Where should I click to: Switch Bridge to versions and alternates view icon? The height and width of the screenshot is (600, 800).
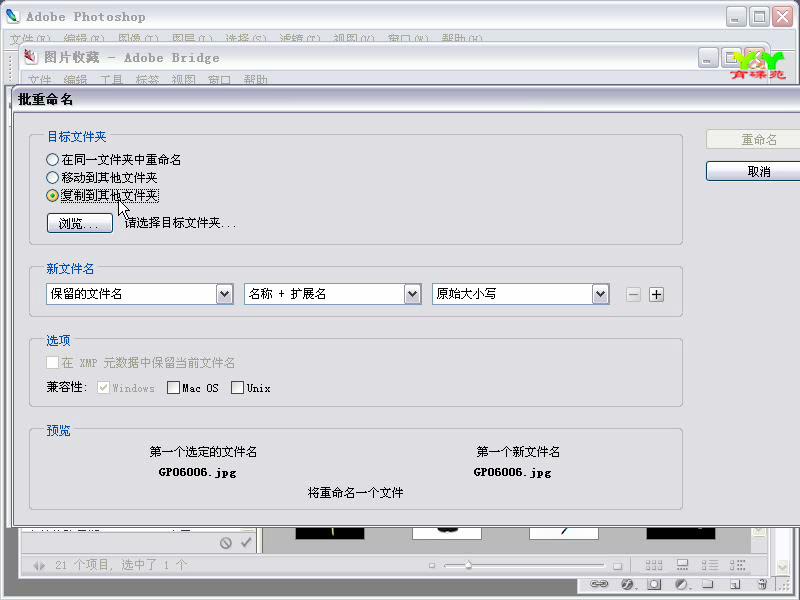[x=737, y=565]
